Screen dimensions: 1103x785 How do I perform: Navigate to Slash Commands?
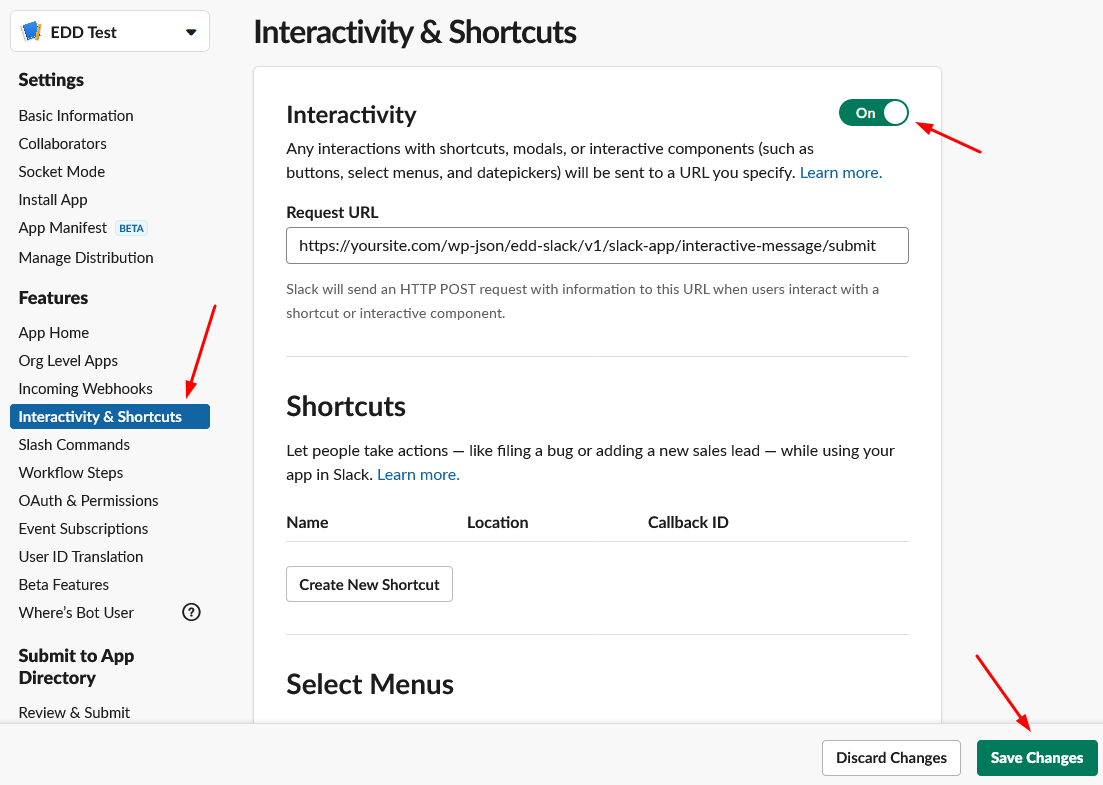74,445
